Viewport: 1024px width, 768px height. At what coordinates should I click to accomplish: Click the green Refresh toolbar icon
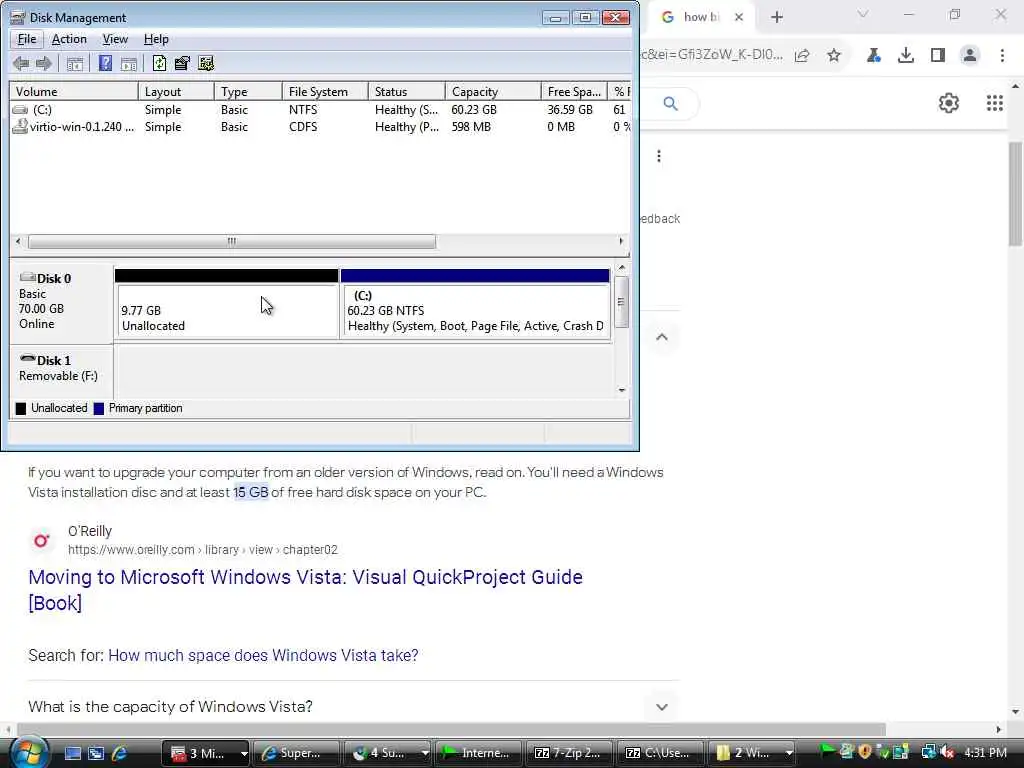pos(159,63)
